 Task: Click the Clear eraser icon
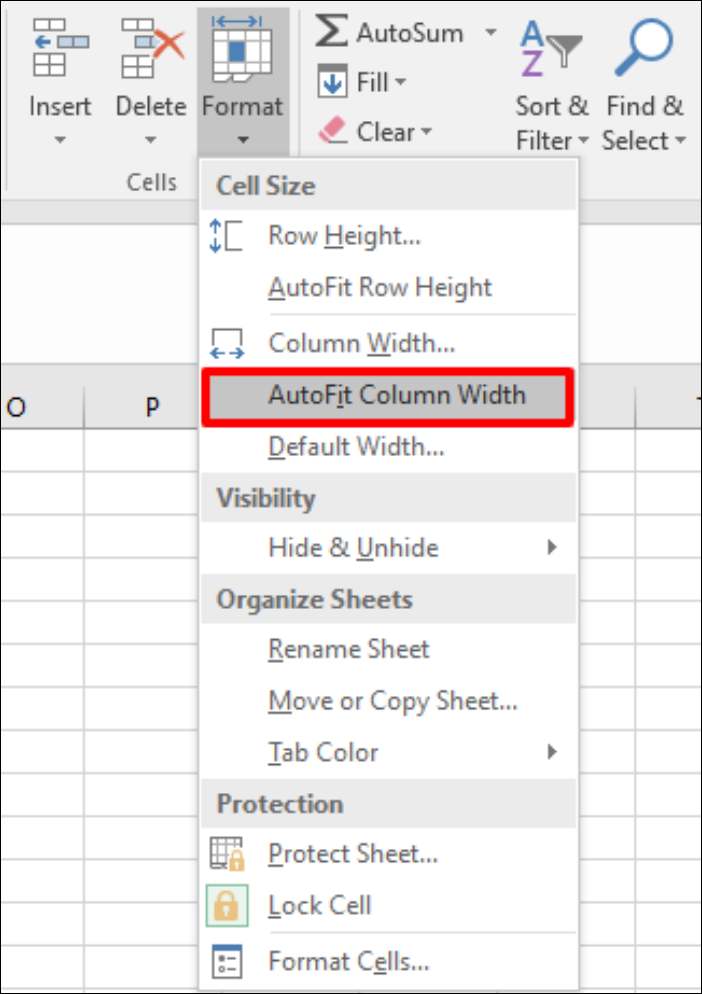[x=332, y=131]
